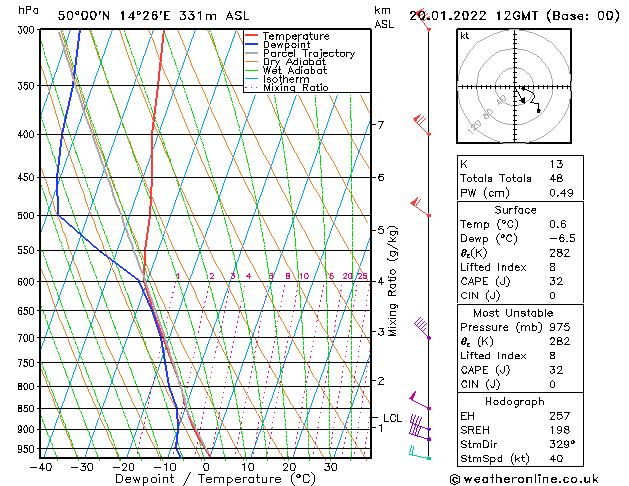Click the green surface wind barb
Viewport: 629px width, 486px height.
point(420,452)
